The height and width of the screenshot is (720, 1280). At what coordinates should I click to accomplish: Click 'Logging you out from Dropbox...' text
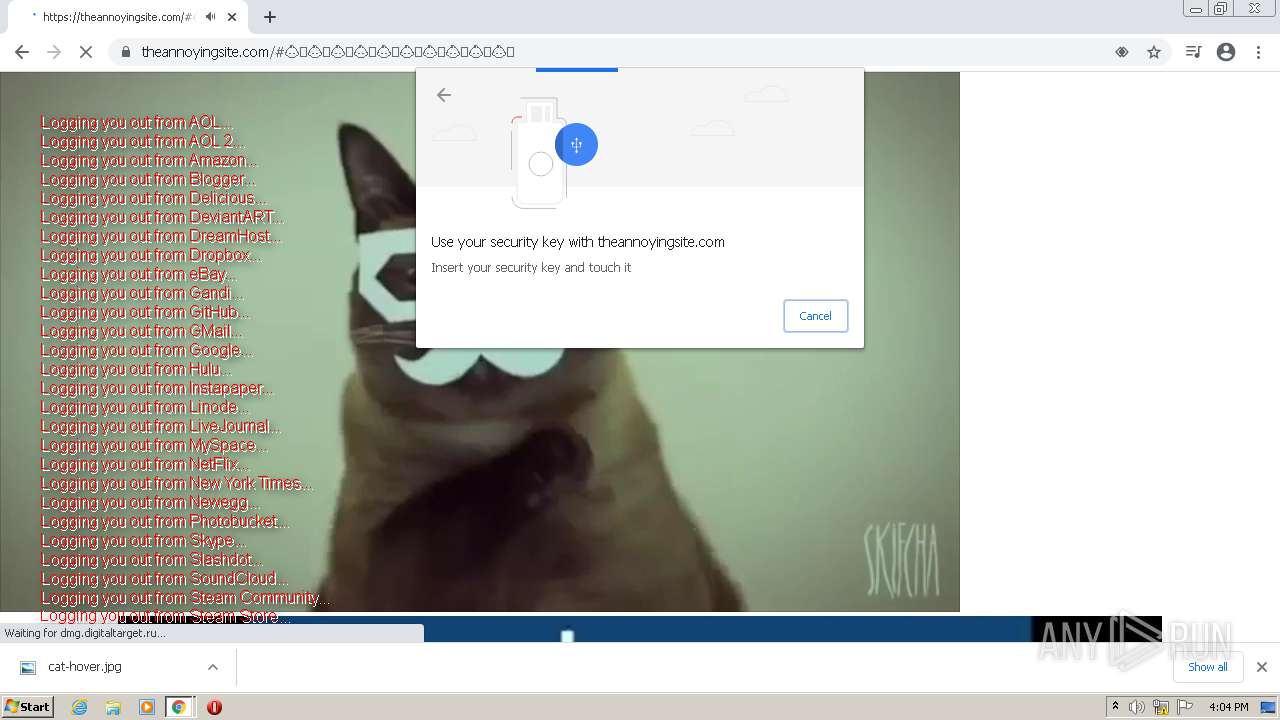pyautogui.click(x=151, y=256)
